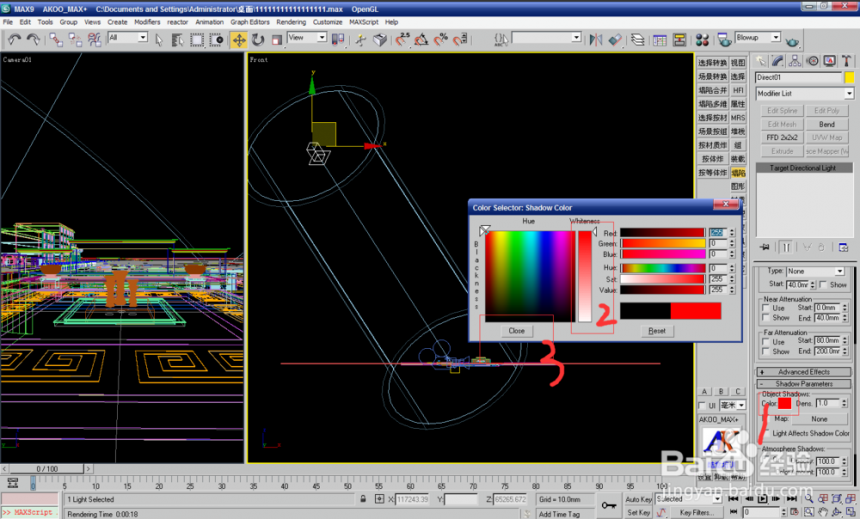The image size is (860, 519).
Task: Activate the Unlink Selection tool
Action: (x=75, y=40)
